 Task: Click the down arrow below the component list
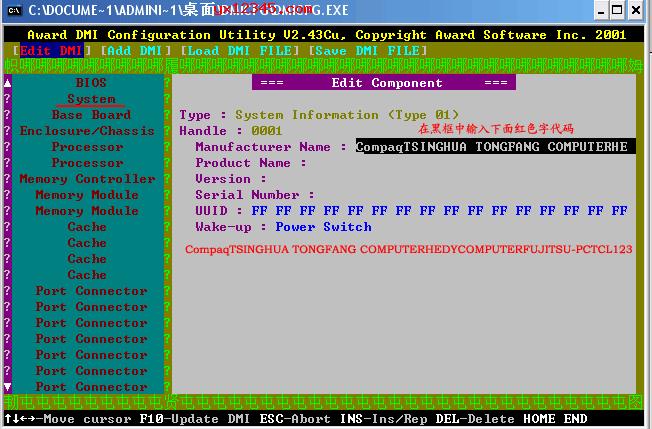tap(7, 387)
